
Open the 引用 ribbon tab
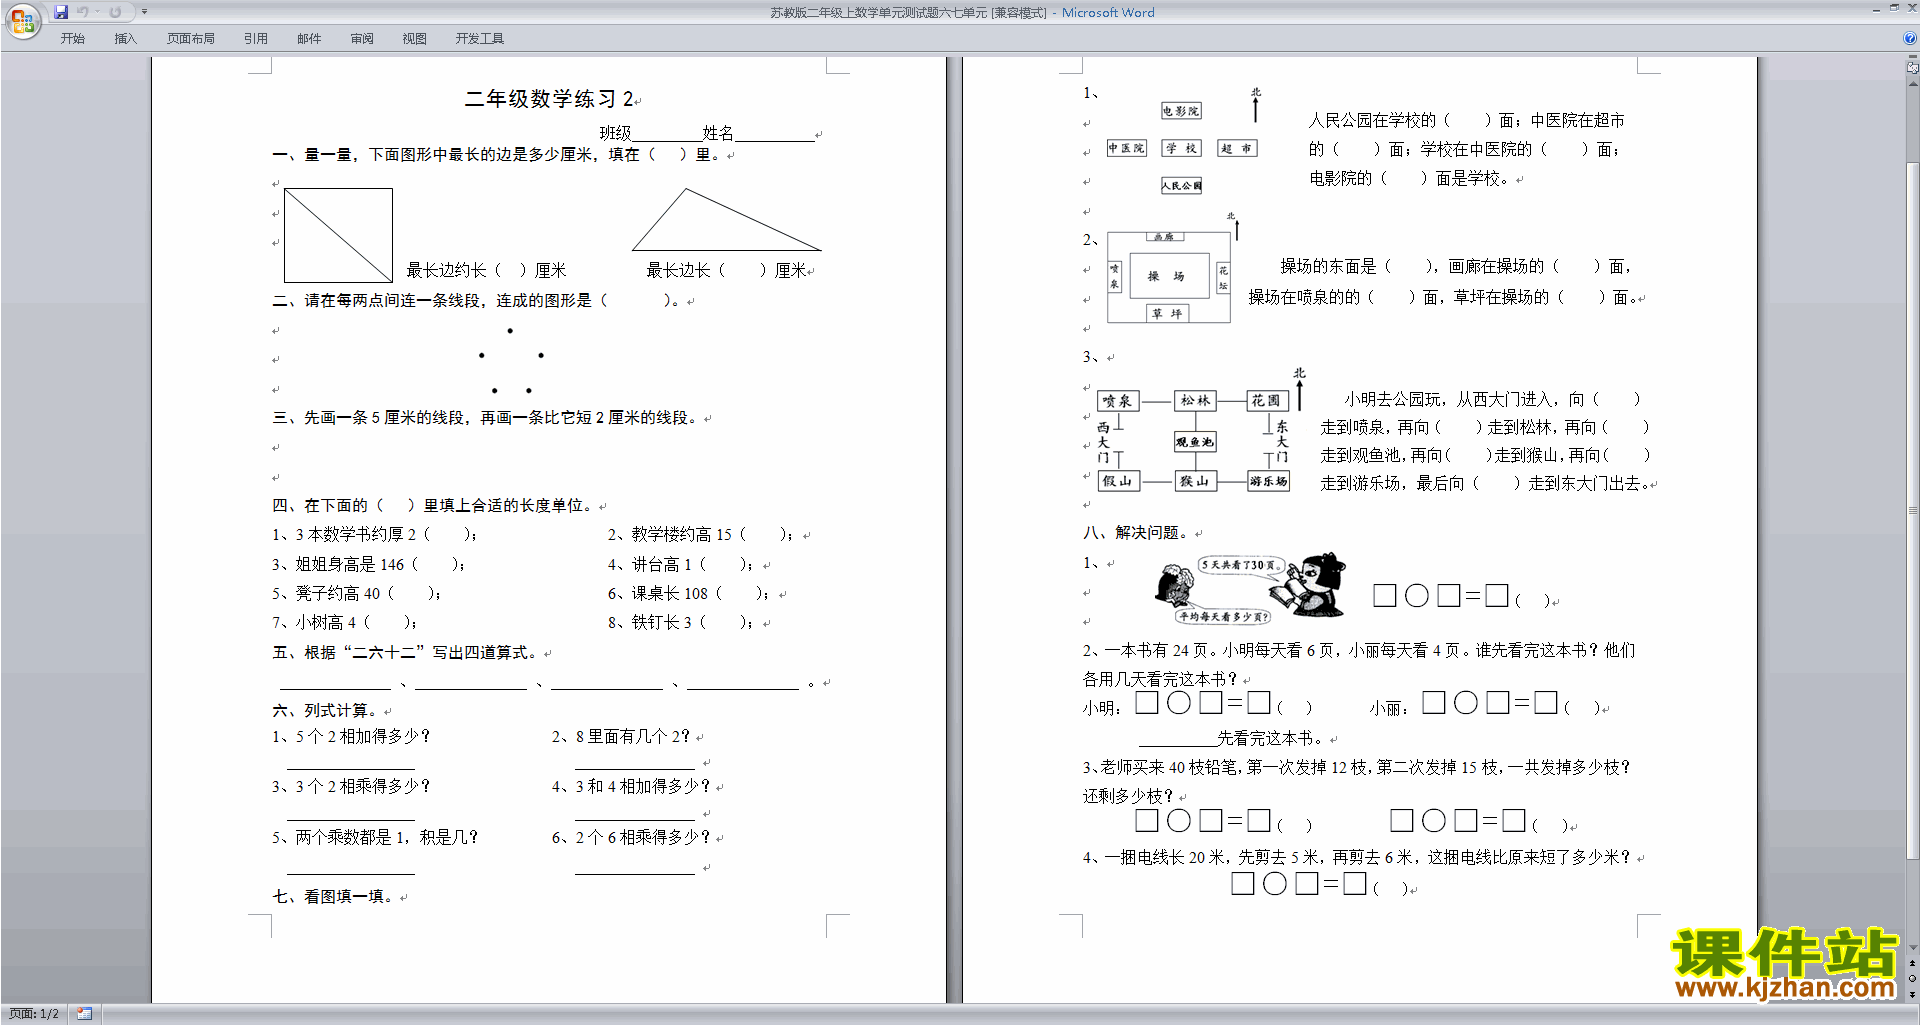pos(256,39)
